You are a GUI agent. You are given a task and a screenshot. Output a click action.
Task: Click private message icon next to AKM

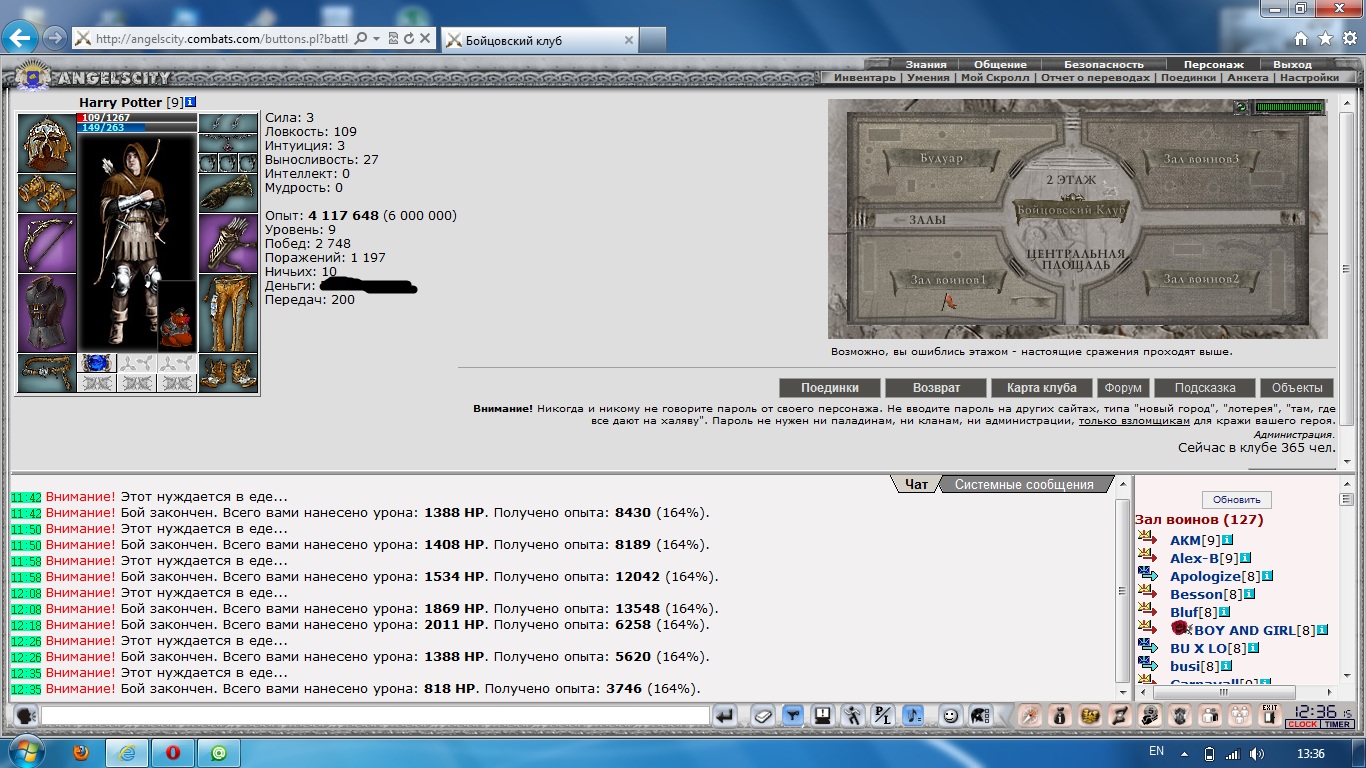(1146, 540)
